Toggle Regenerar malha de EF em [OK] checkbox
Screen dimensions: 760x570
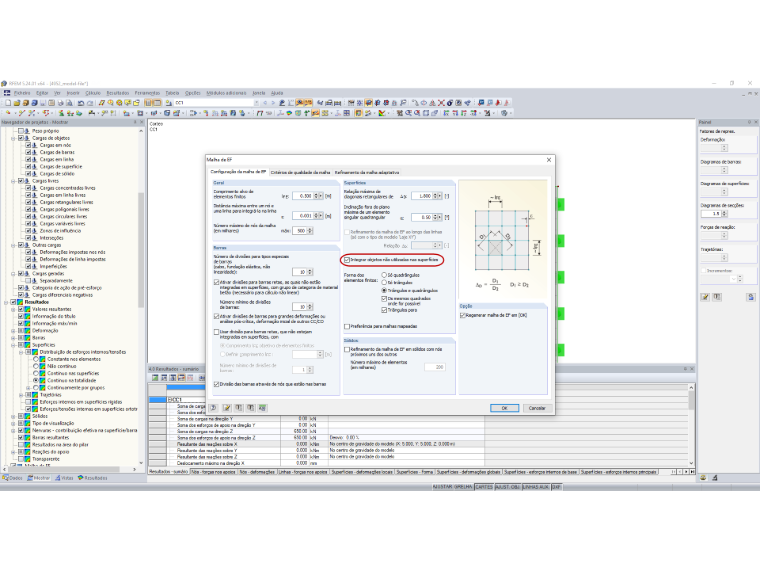(462, 315)
